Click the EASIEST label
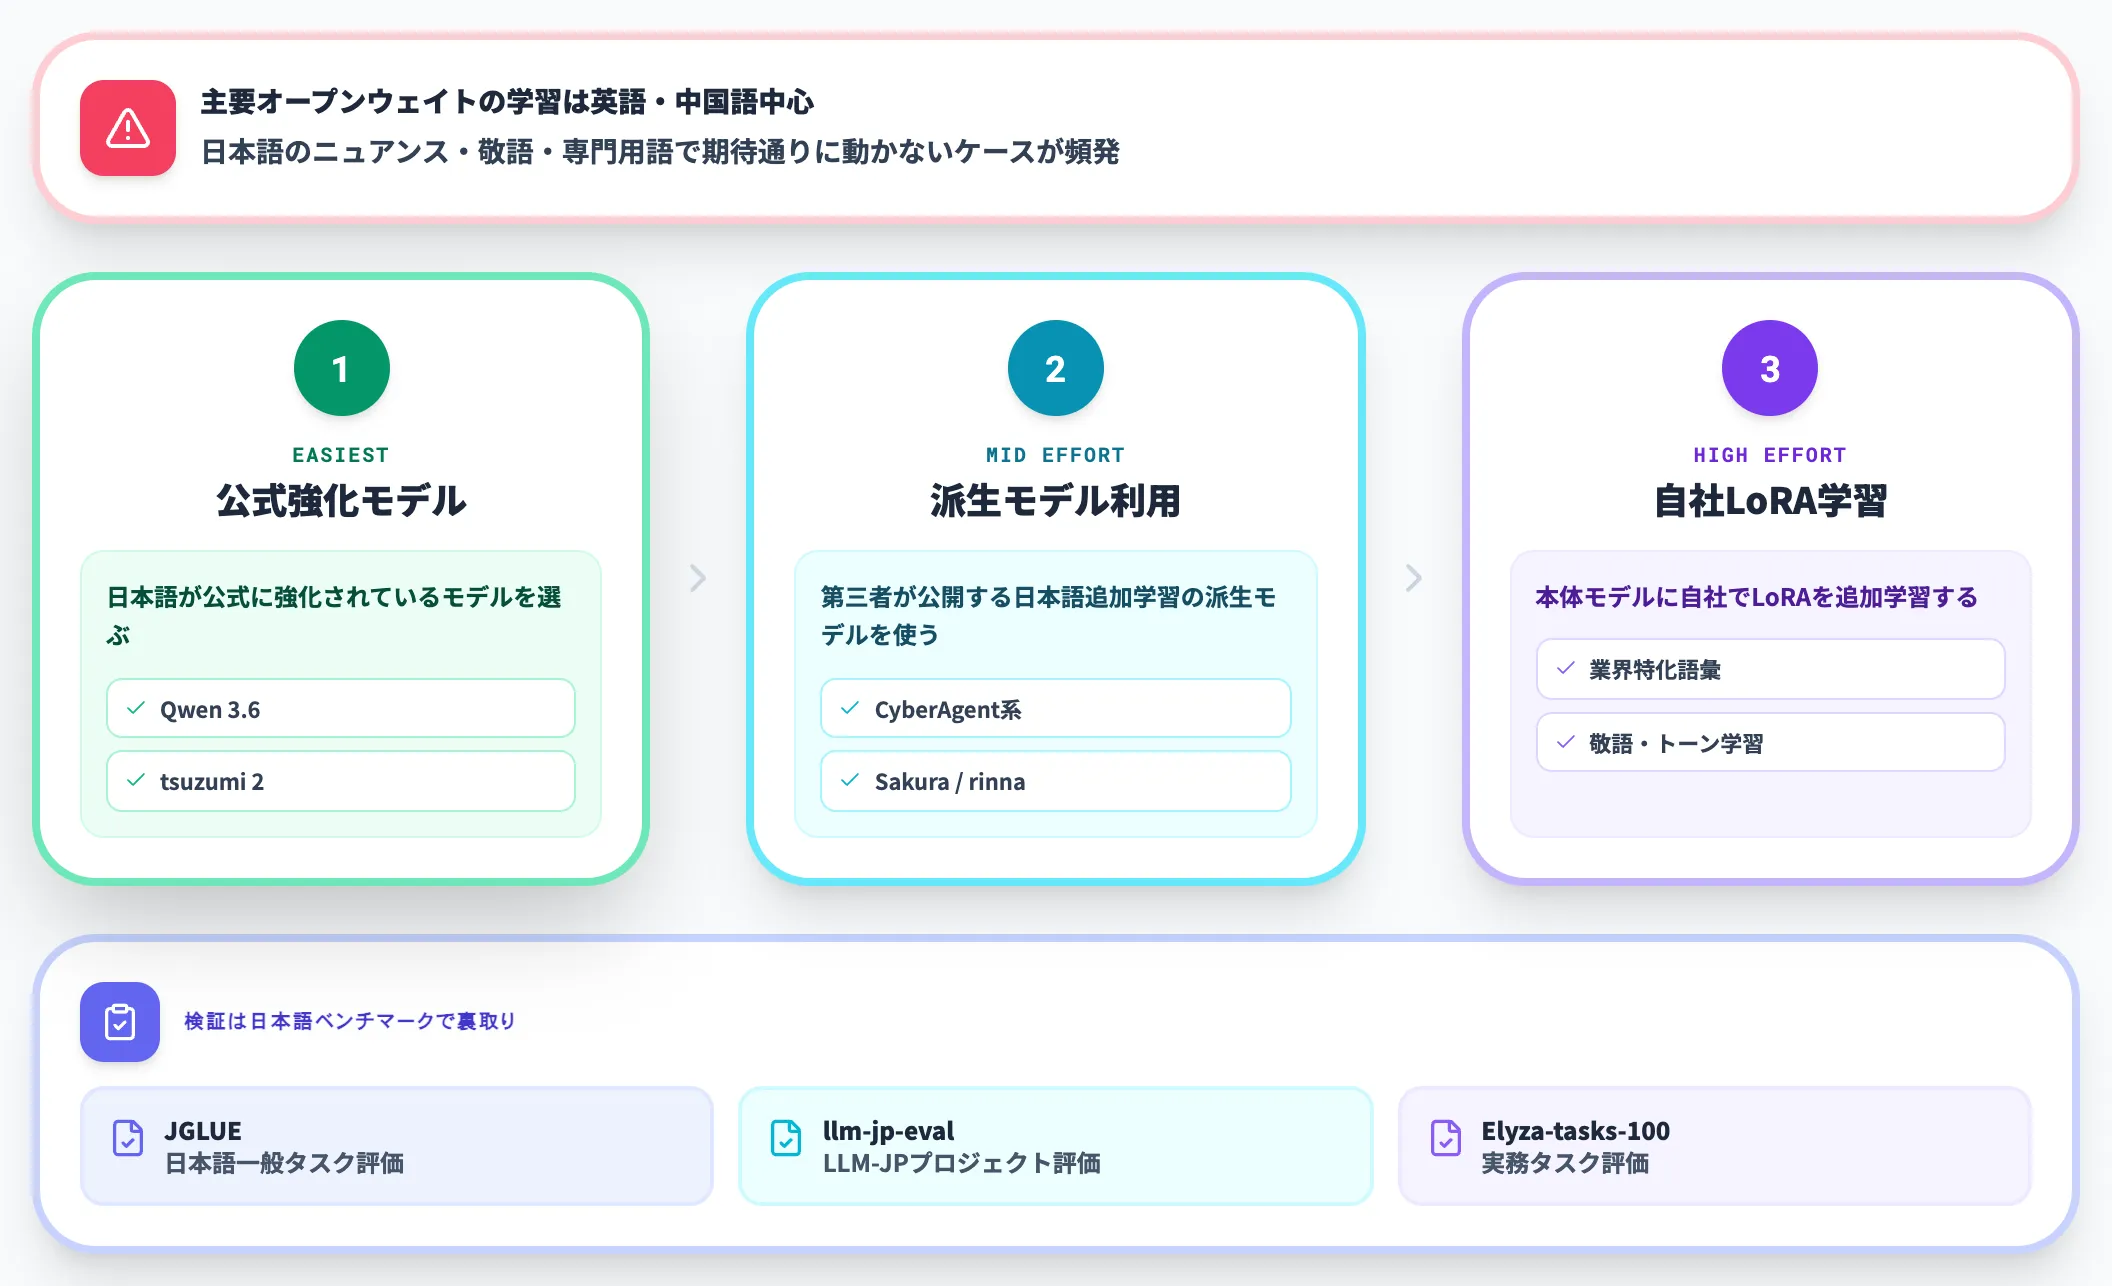2112x1286 pixels. [341, 455]
